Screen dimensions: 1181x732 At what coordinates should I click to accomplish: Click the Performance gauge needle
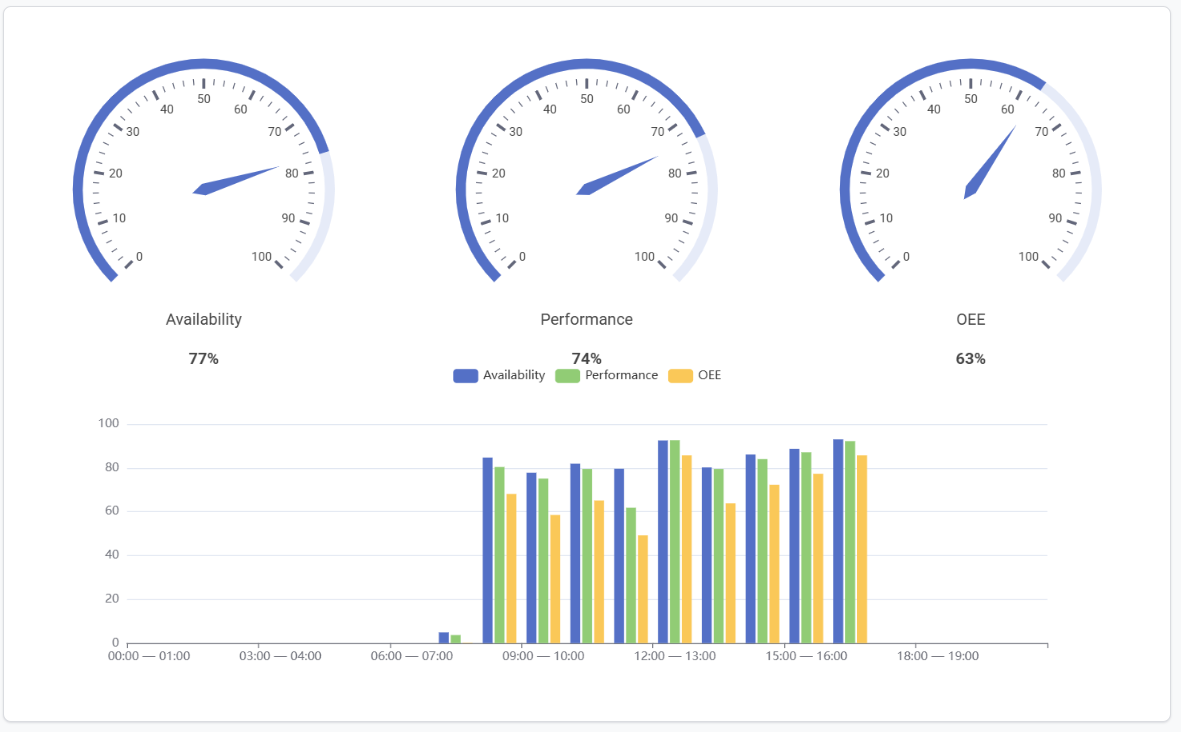coord(617,176)
